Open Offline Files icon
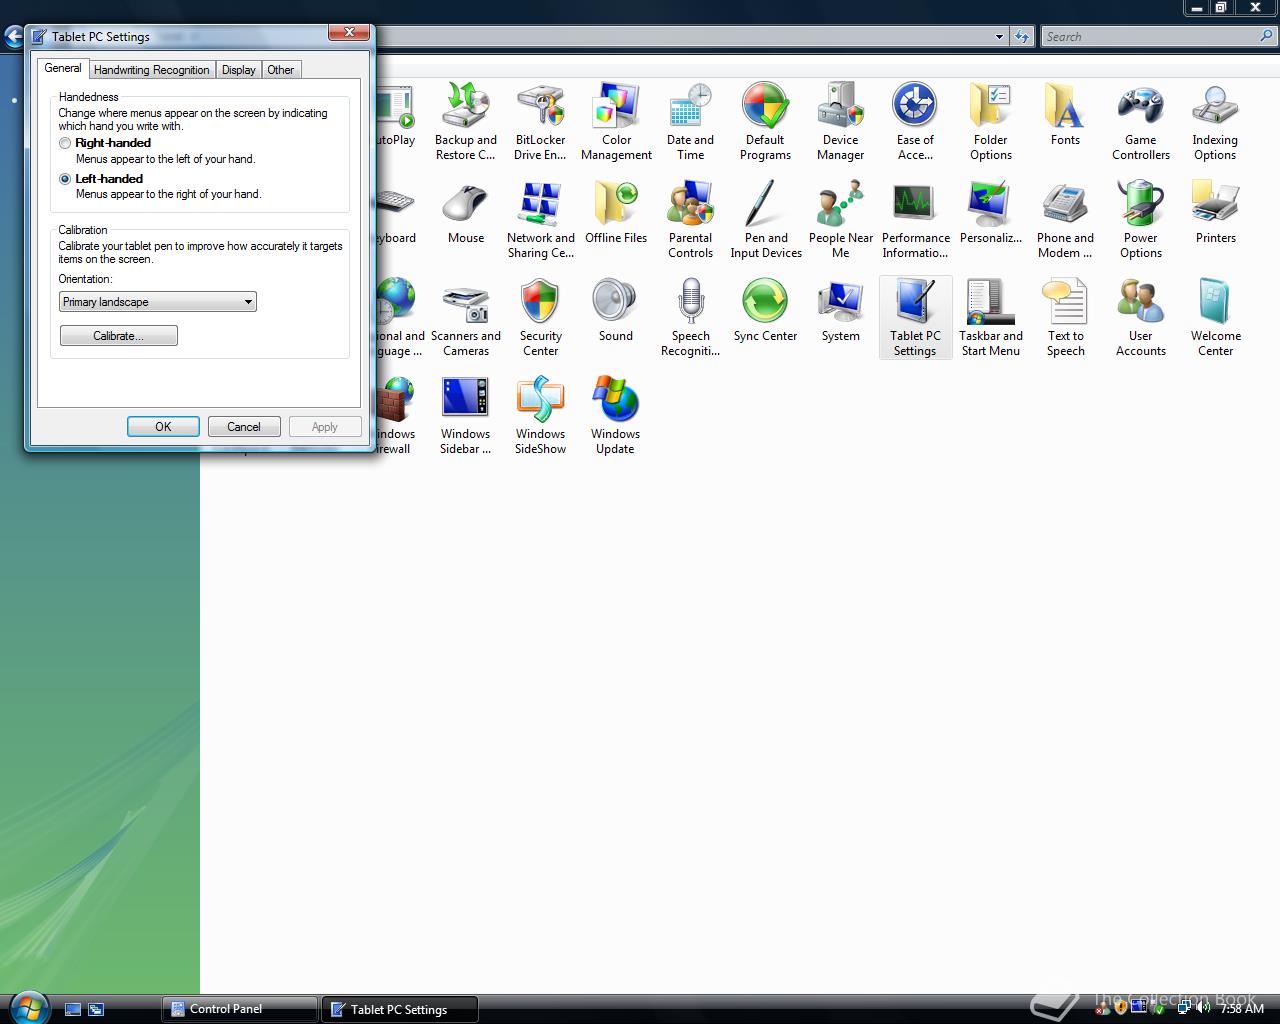 (616, 213)
